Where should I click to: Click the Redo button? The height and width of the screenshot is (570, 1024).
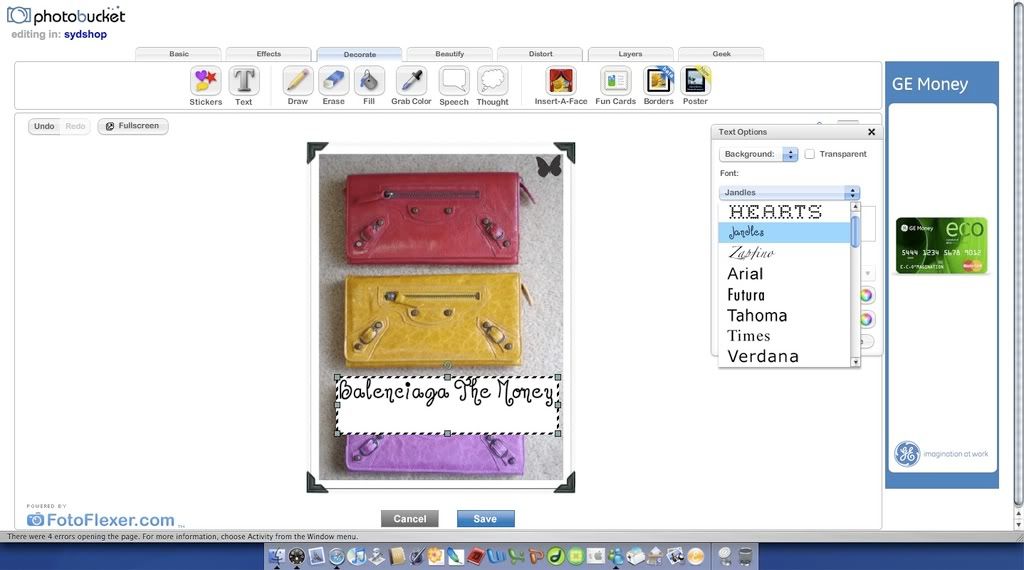click(x=75, y=126)
